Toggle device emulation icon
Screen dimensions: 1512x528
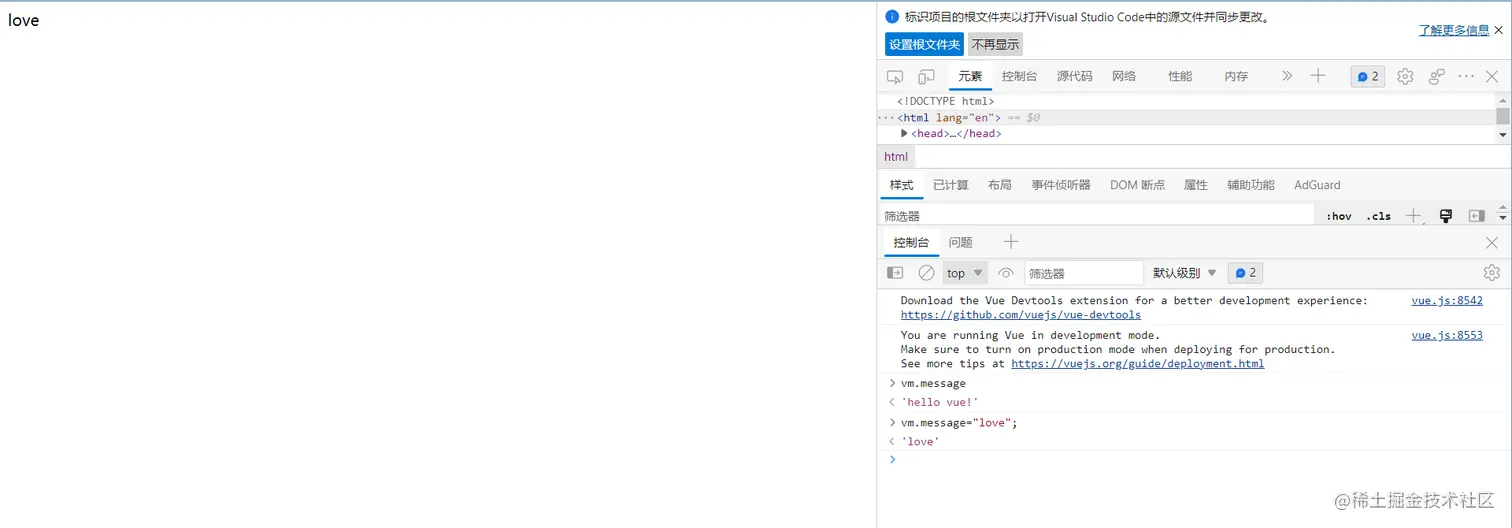tap(927, 76)
